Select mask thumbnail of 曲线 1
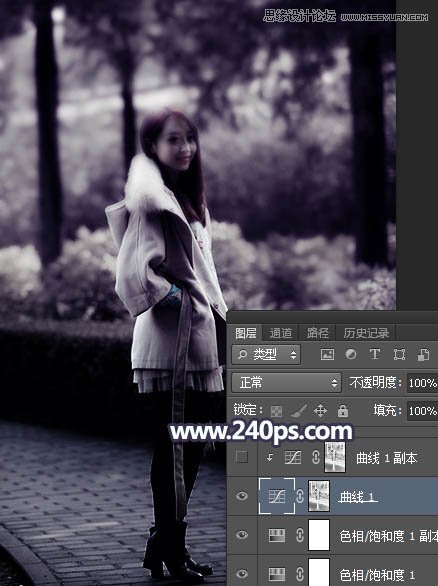 [319, 496]
